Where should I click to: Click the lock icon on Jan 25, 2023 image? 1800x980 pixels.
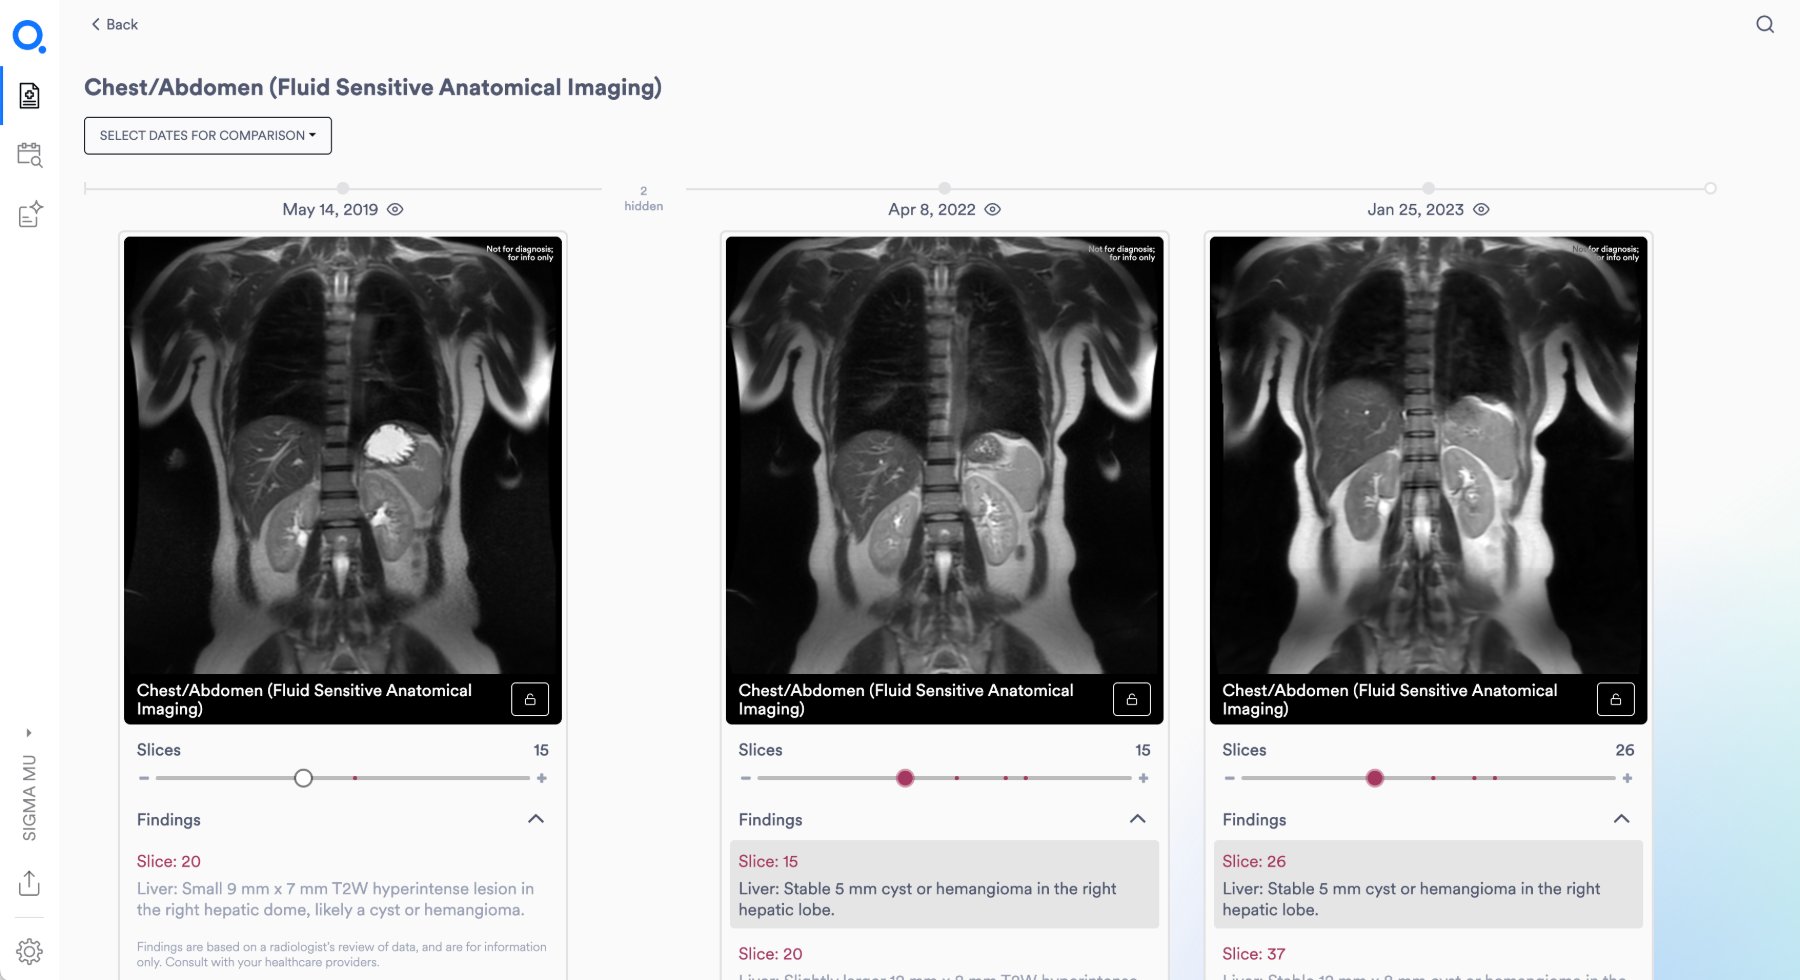[1616, 699]
